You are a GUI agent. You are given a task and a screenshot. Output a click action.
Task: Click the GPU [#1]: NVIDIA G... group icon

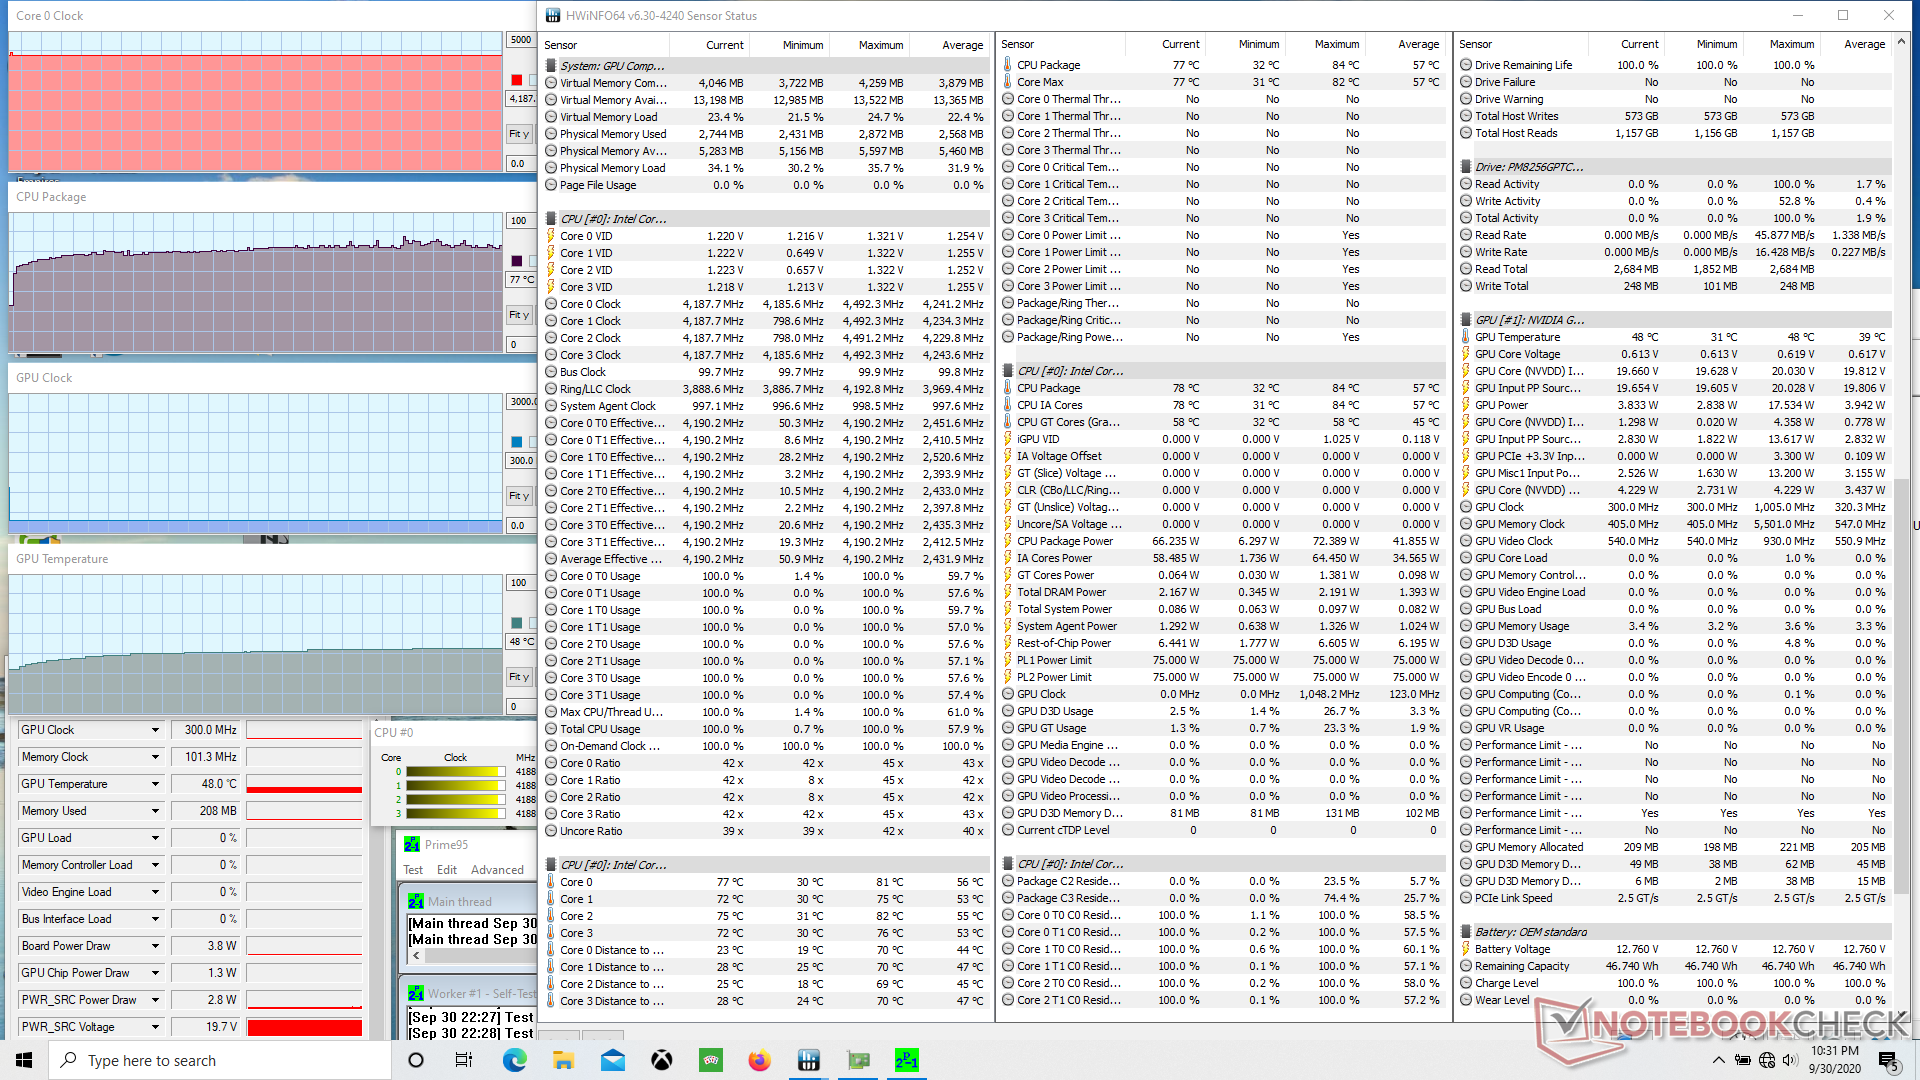pos(1466,320)
